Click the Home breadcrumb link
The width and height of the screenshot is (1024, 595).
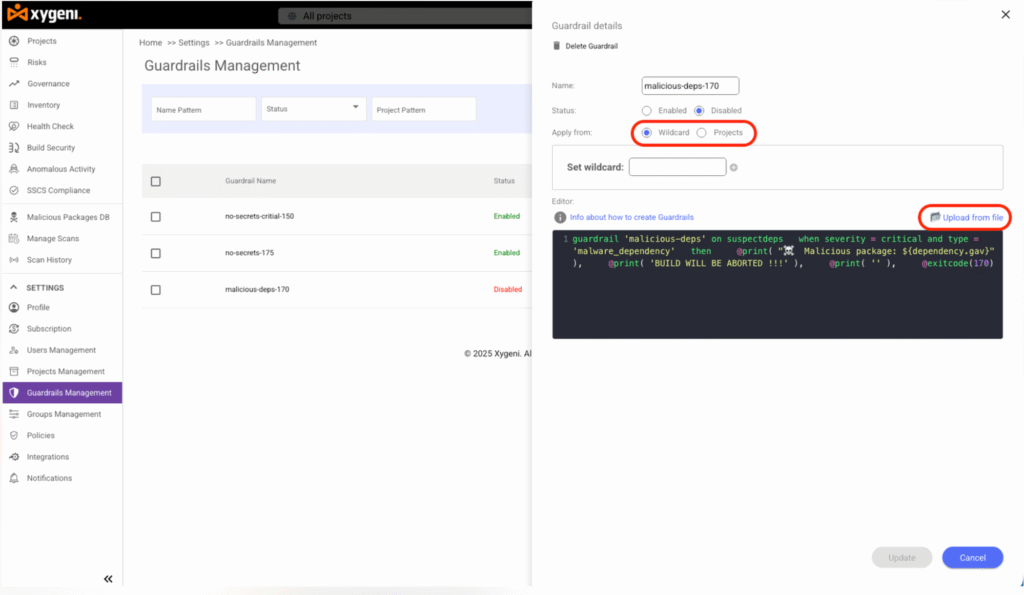click(150, 42)
